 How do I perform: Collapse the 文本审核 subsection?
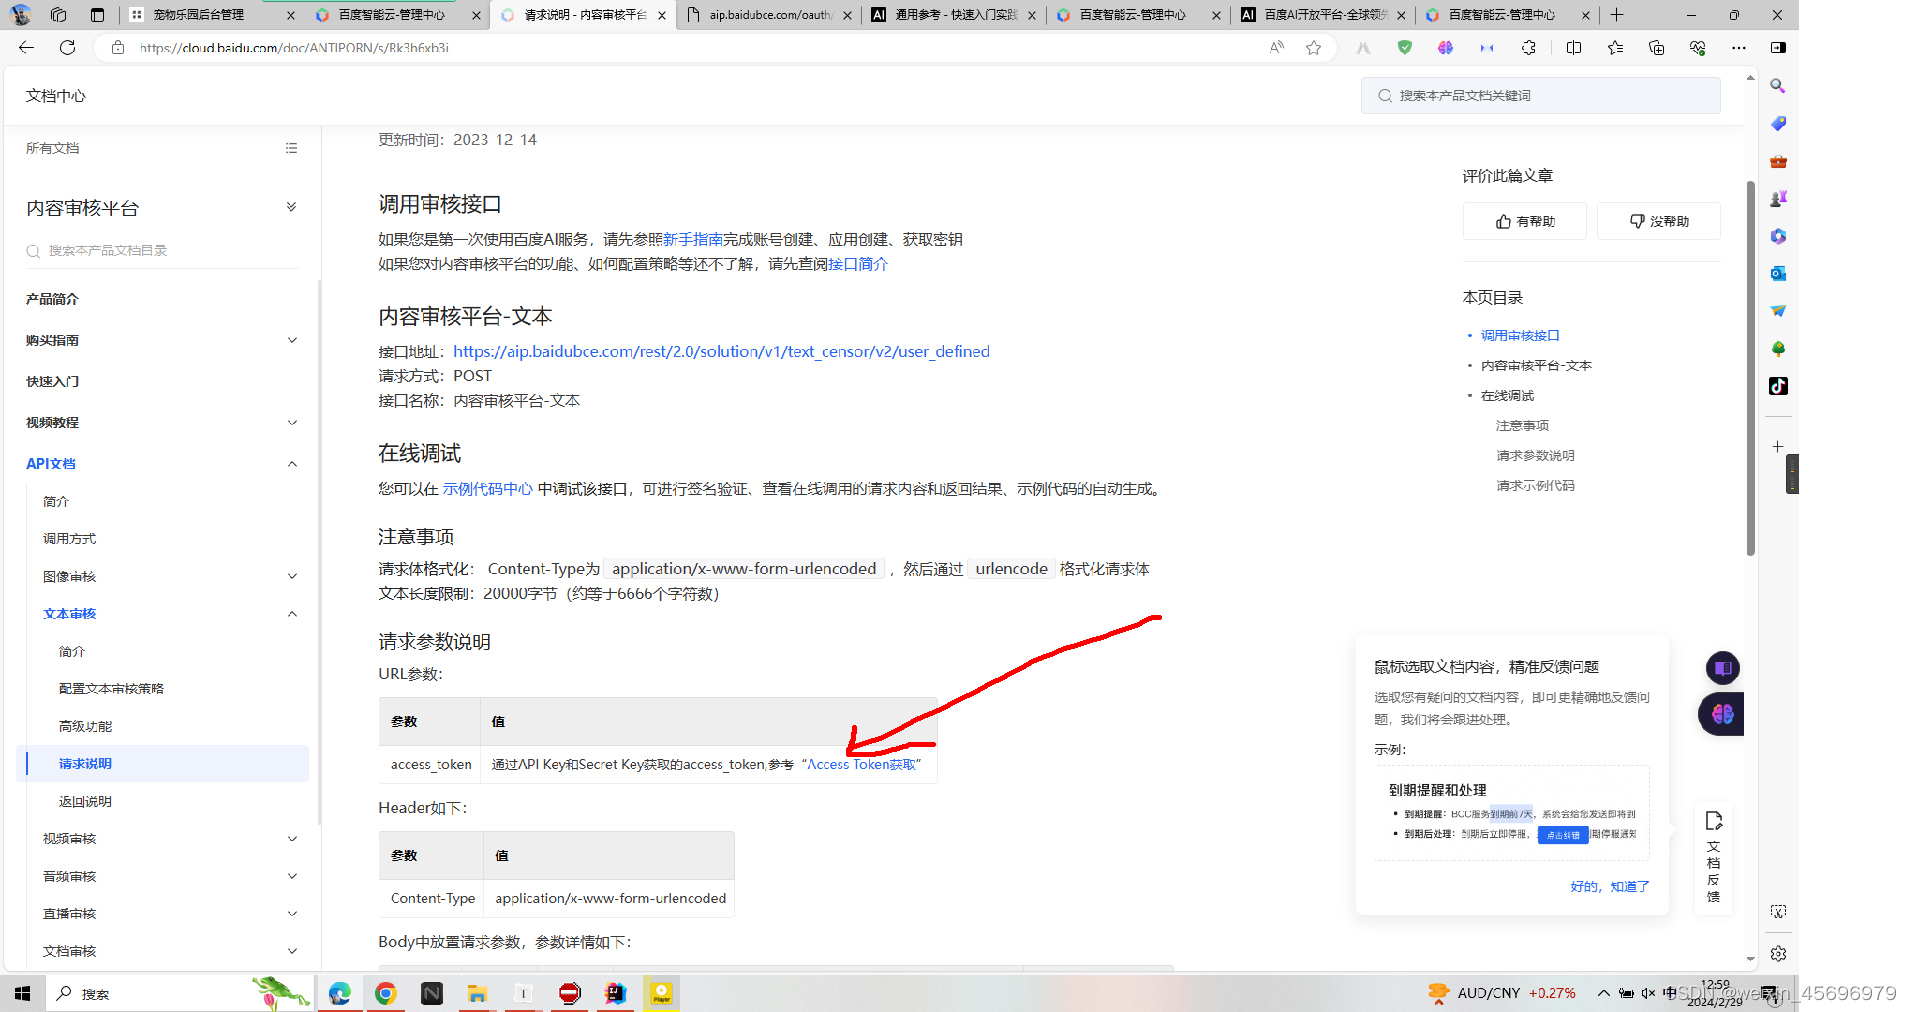(x=292, y=614)
